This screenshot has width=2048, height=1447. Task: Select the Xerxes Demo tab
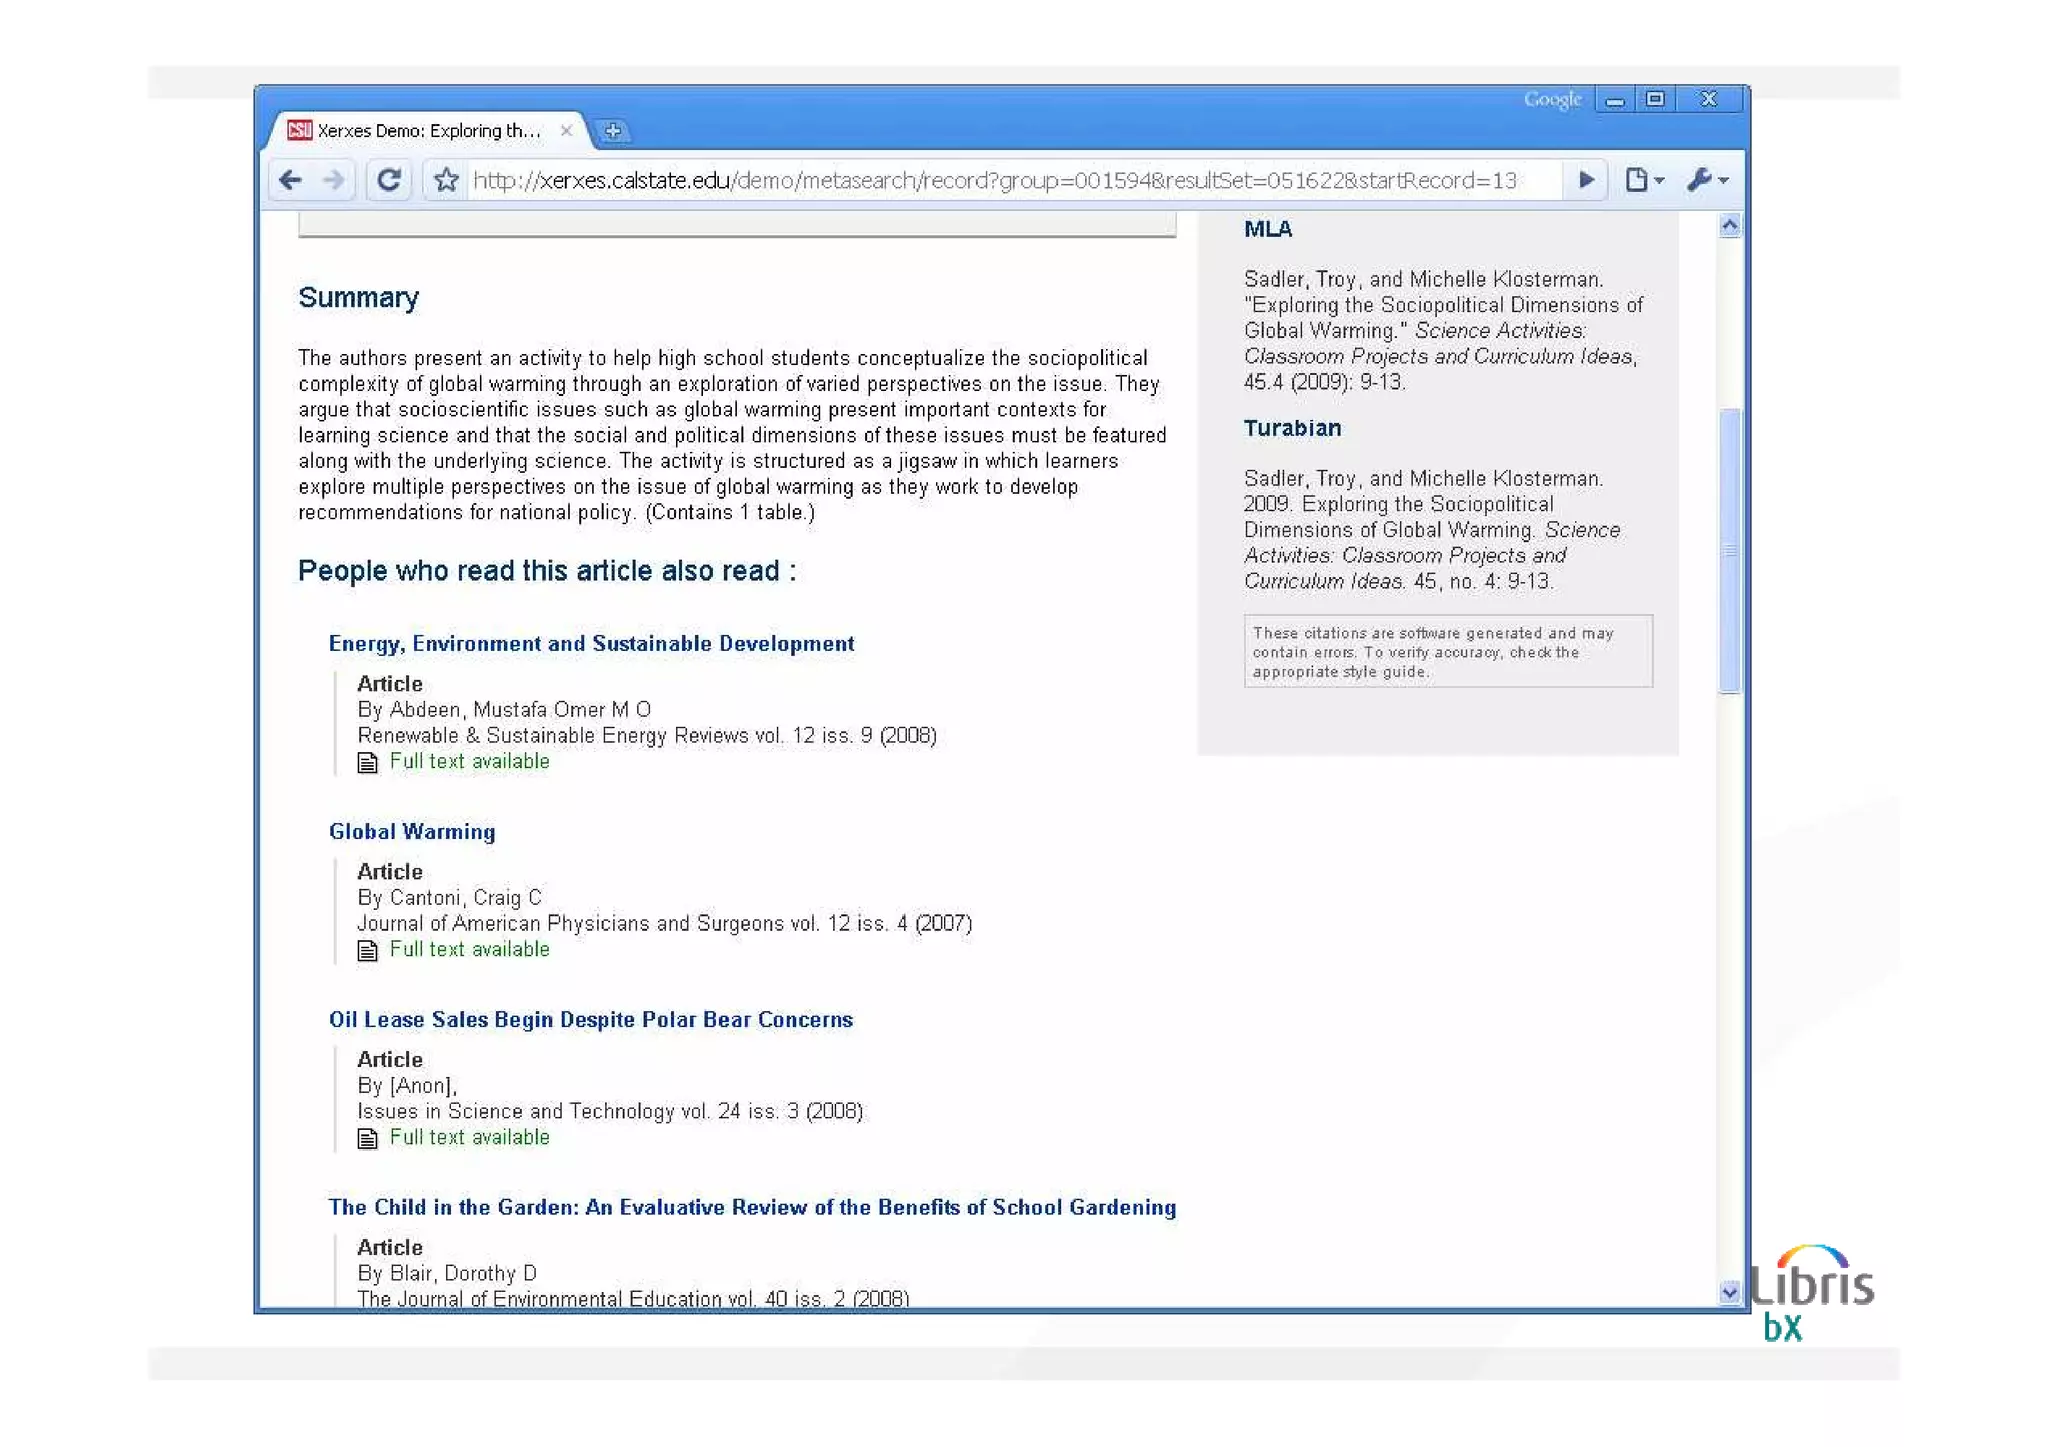tap(428, 131)
